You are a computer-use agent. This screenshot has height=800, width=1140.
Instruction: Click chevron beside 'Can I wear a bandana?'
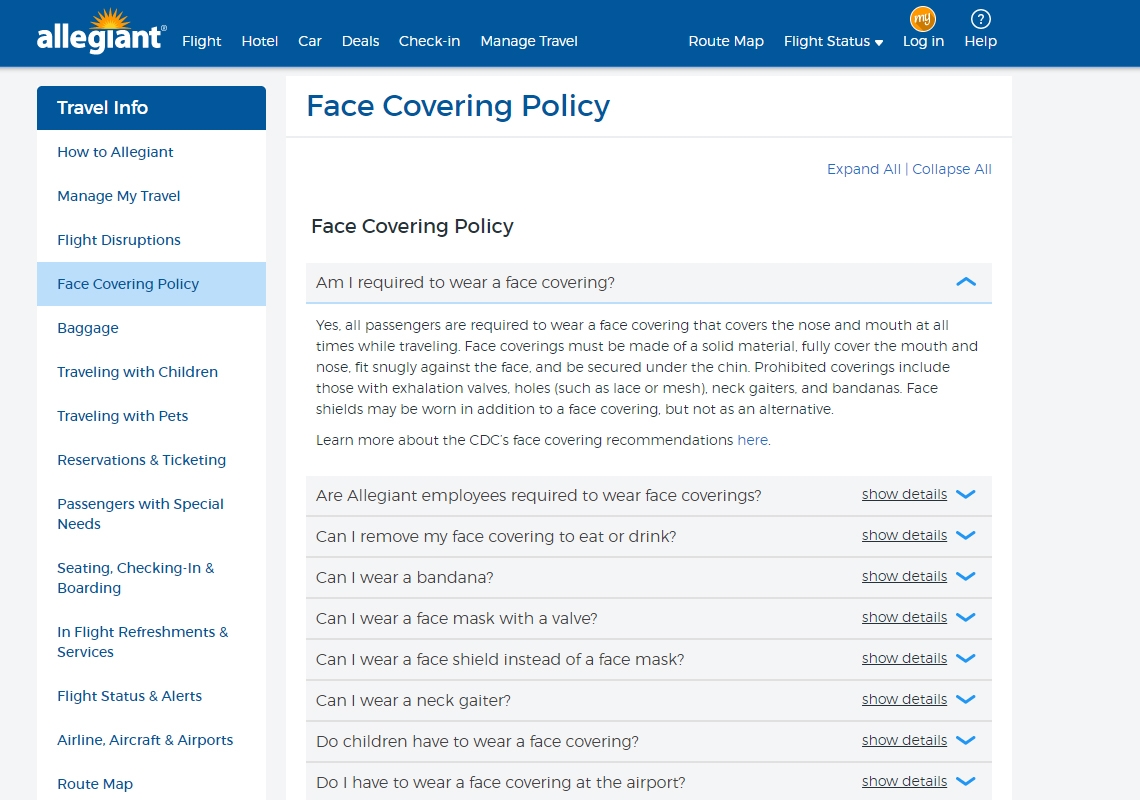[965, 577]
